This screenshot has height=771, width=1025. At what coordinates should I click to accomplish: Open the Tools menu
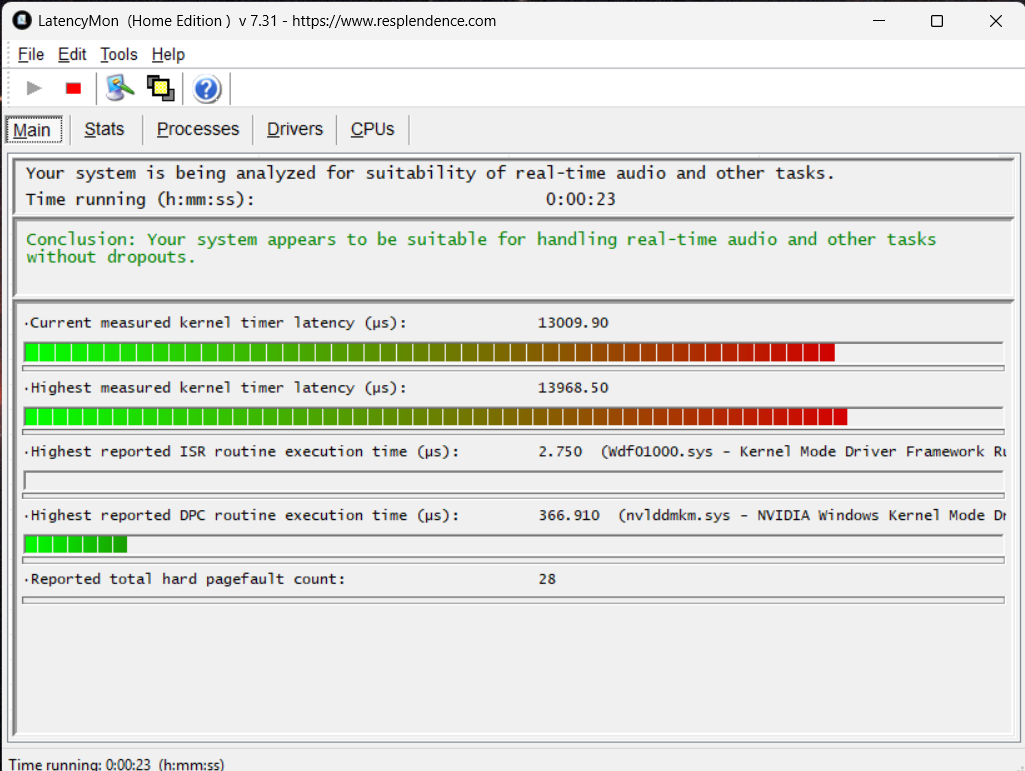118,54
